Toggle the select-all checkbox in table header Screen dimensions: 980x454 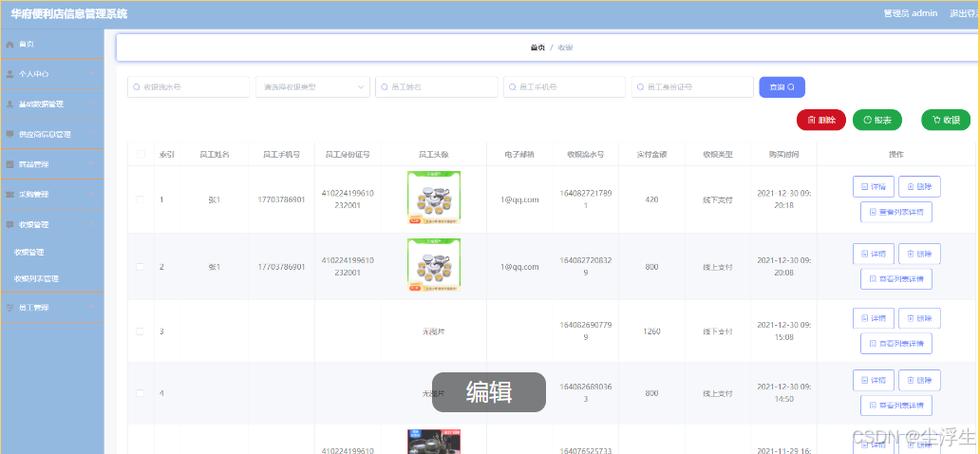click(x=140, y=154)
